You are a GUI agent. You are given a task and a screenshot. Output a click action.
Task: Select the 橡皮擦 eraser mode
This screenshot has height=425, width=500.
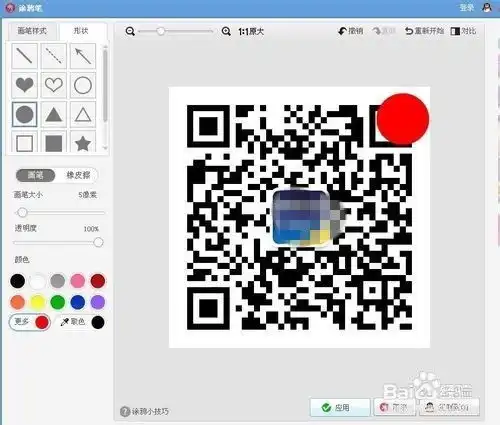(x=78, y=175)
